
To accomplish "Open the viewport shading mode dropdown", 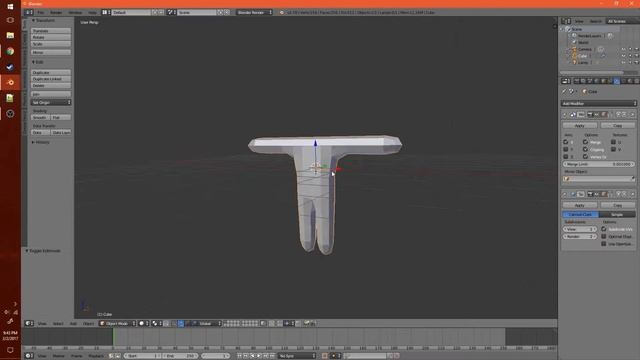I will tap(144, 324).
